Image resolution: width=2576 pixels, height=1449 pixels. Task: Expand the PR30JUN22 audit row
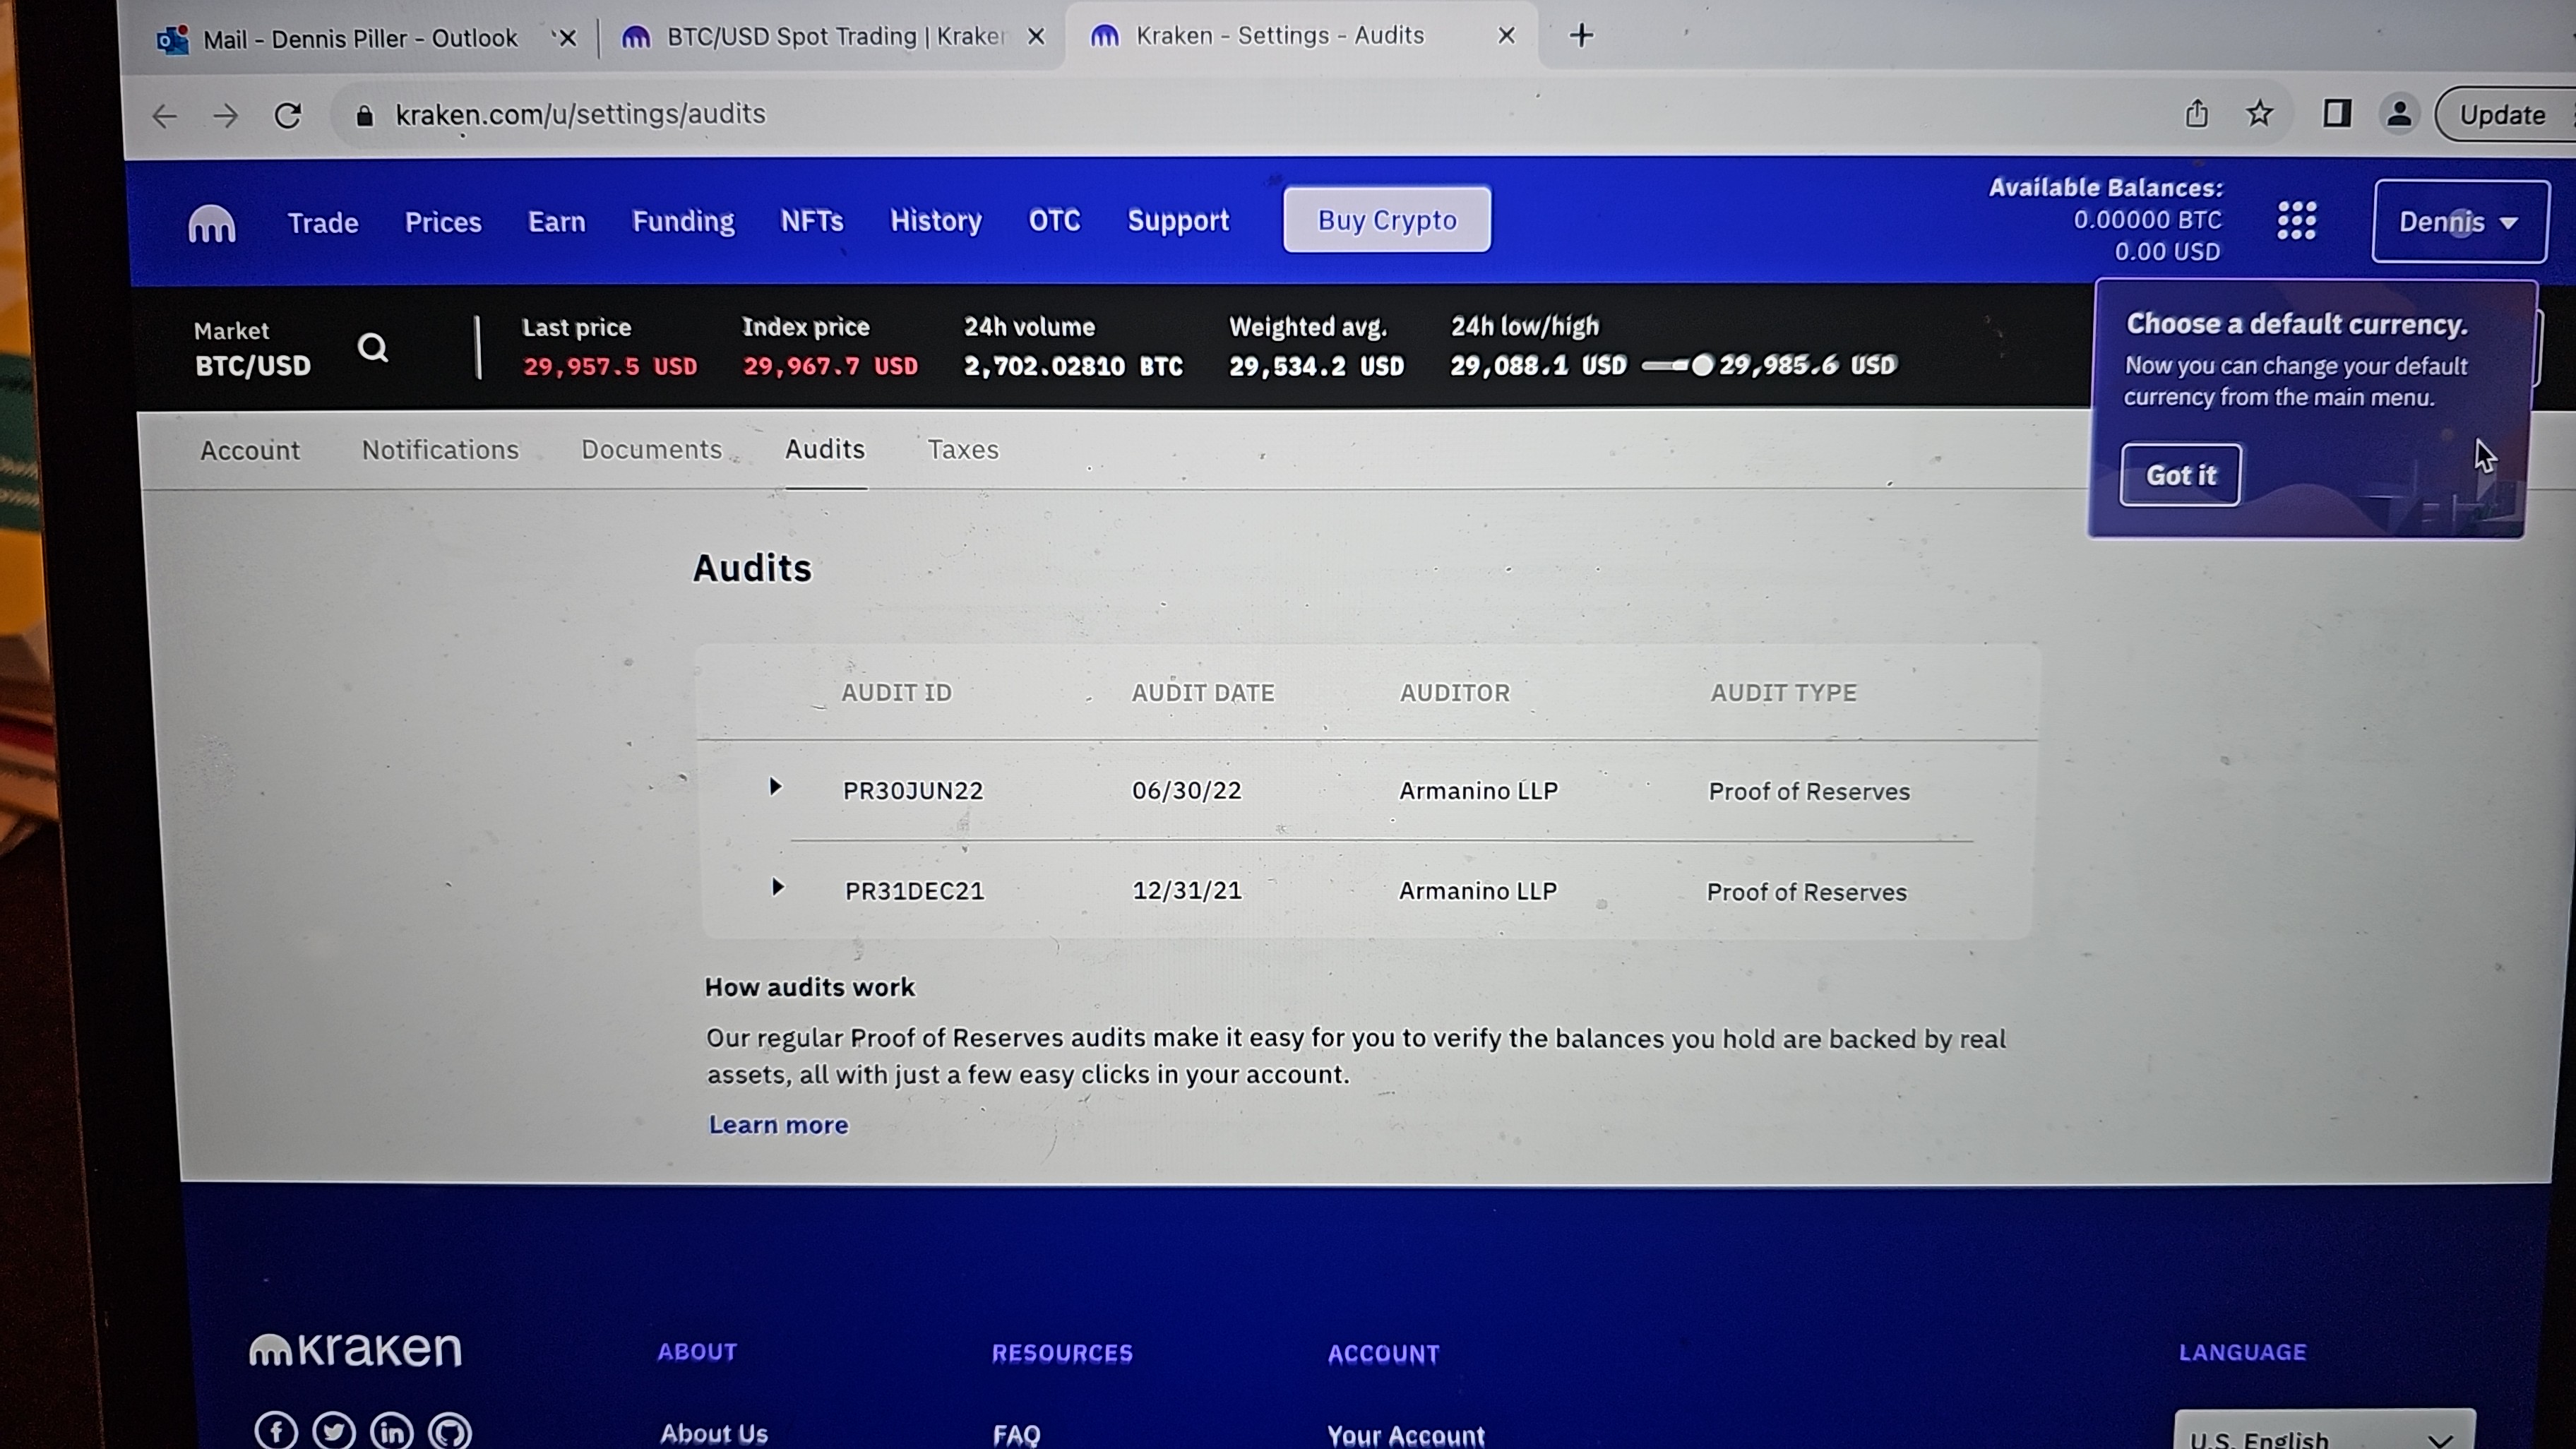[775, 787]
